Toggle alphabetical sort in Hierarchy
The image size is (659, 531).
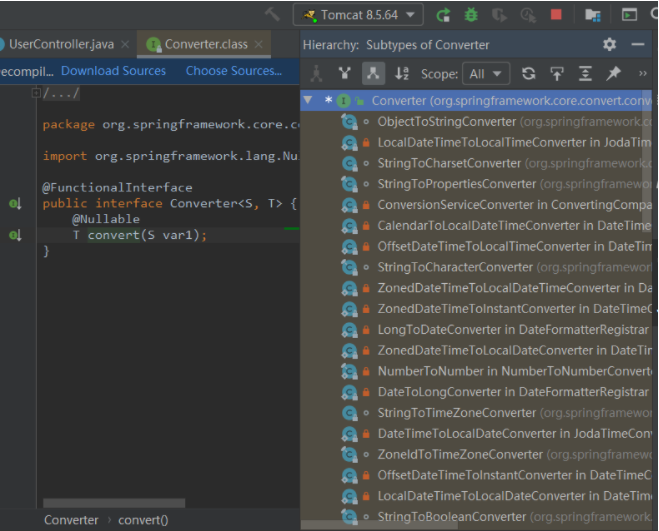[402, 74]
